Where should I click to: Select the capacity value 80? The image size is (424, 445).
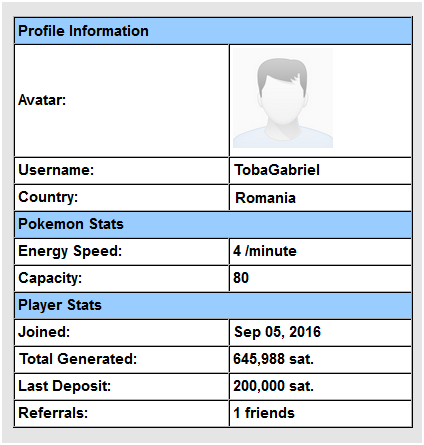[x=241, y=278]
